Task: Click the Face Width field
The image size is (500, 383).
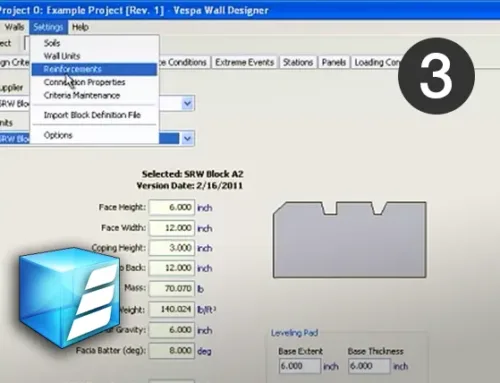Action: pos(171,228)
